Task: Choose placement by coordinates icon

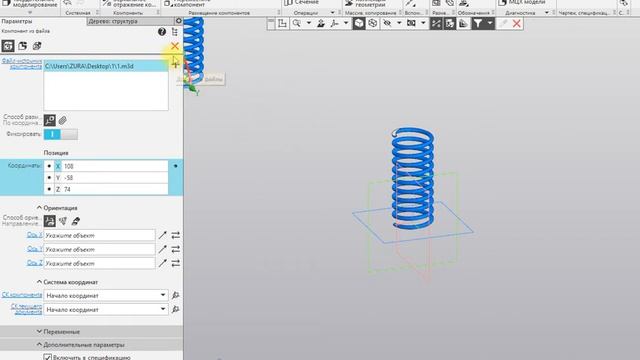Action: click(x=50, y=120)
